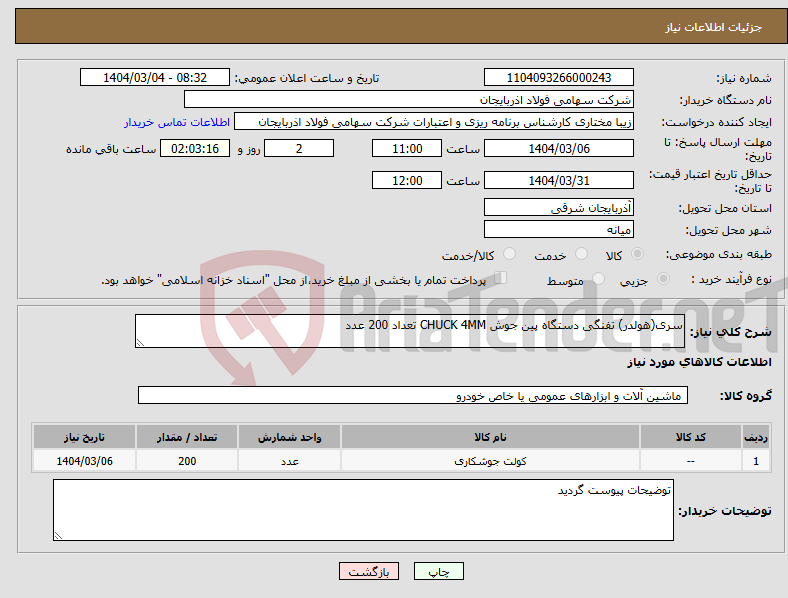The image size is (788, 598).
Task: Select the جزیی purchase type radio
Action: (x=663, y=278)
